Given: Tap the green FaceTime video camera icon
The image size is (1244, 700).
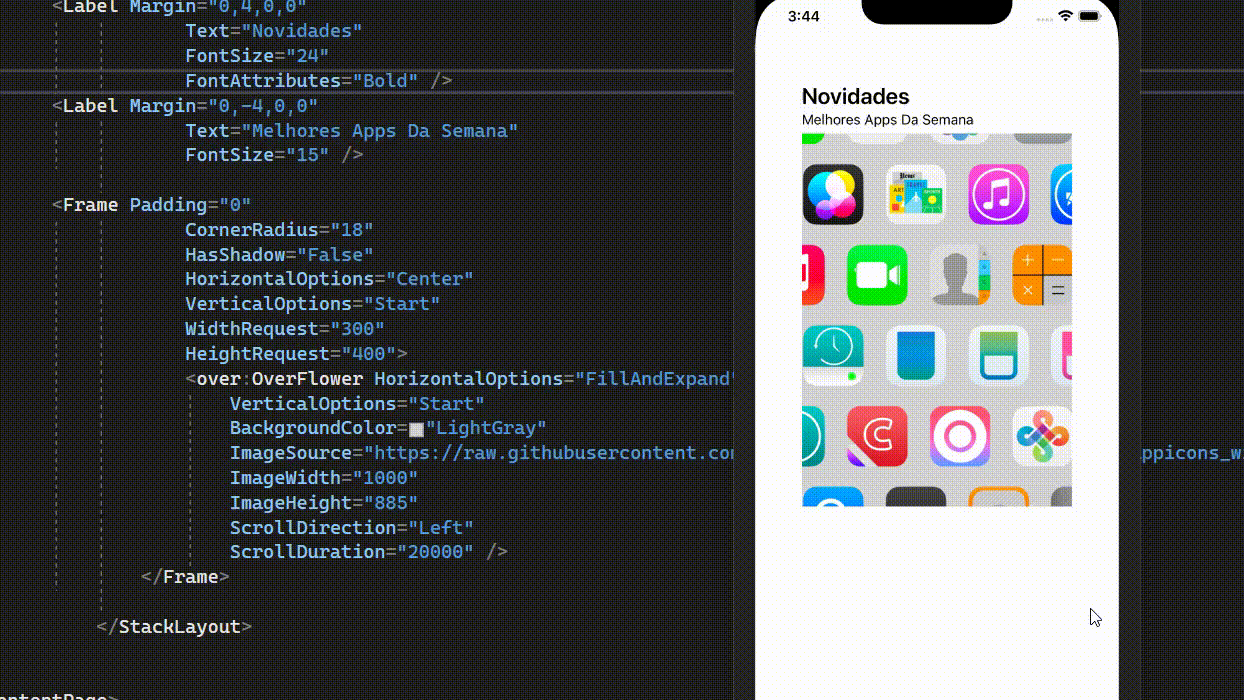Looking at the screenshot, I should click(877, 275).
